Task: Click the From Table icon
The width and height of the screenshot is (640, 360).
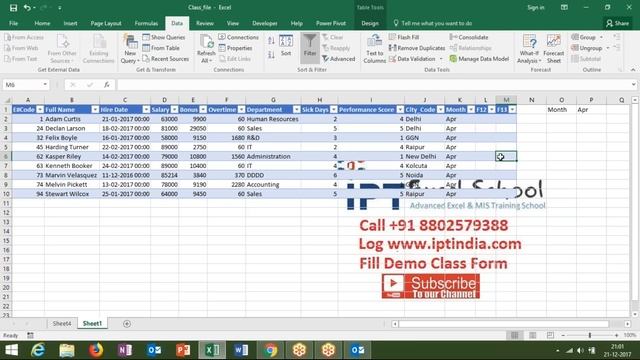Action: click(x=146, y=48)
